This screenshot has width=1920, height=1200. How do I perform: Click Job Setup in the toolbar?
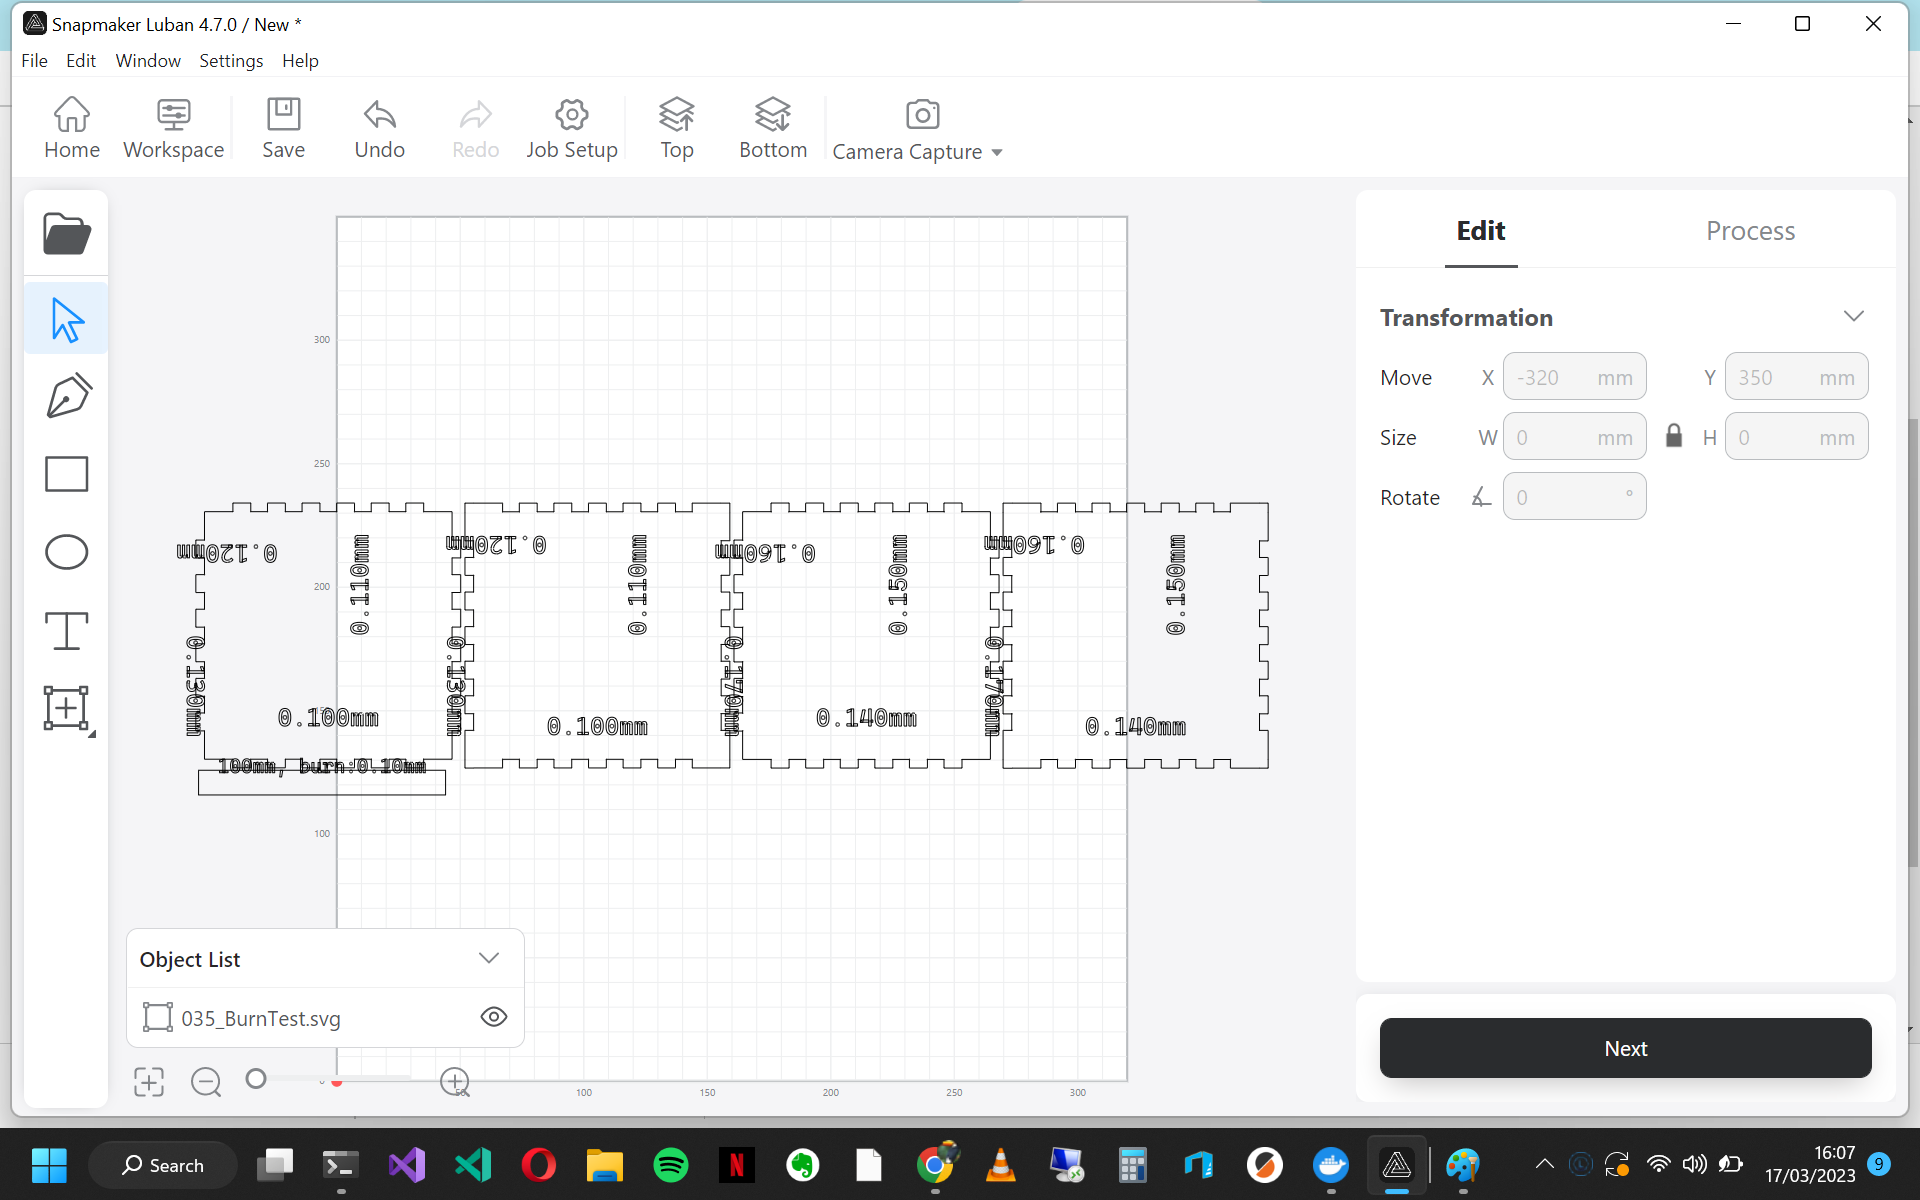click(x=571, y=128)
